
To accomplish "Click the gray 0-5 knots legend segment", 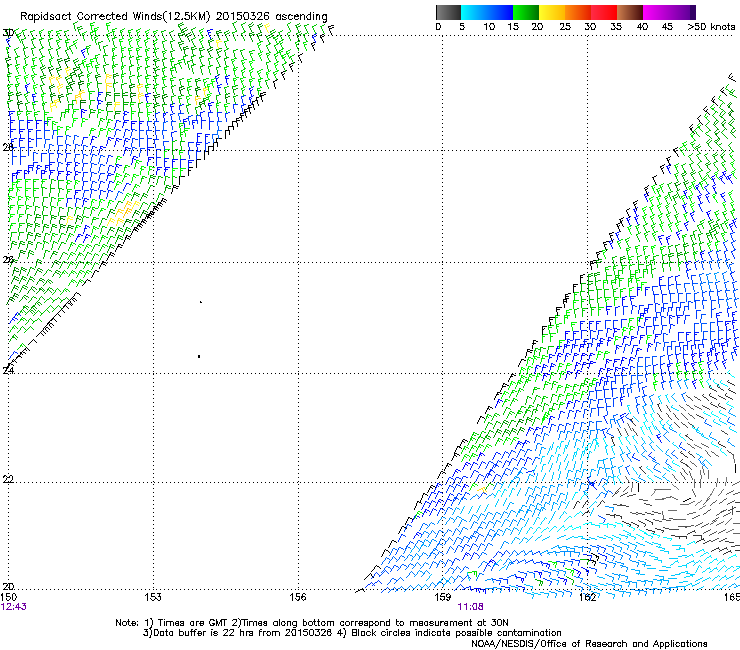I will (448, 12).
